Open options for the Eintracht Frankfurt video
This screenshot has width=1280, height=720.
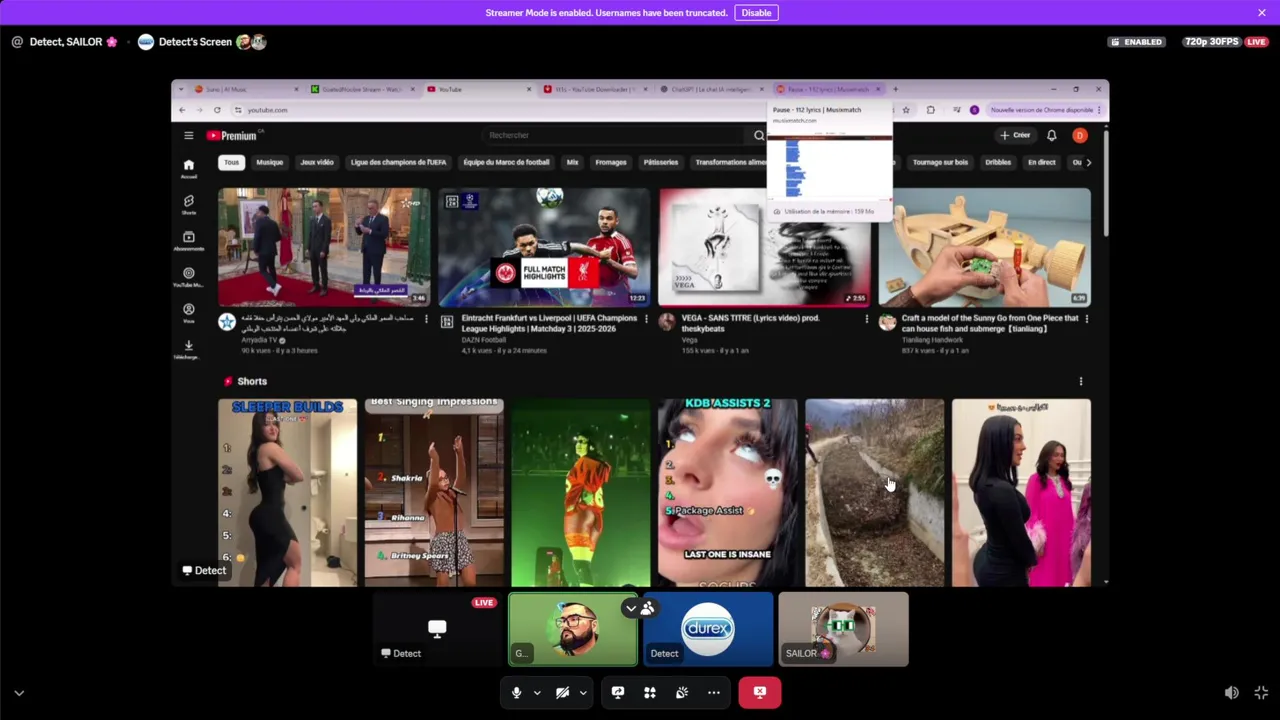click(x=646, y=319)
